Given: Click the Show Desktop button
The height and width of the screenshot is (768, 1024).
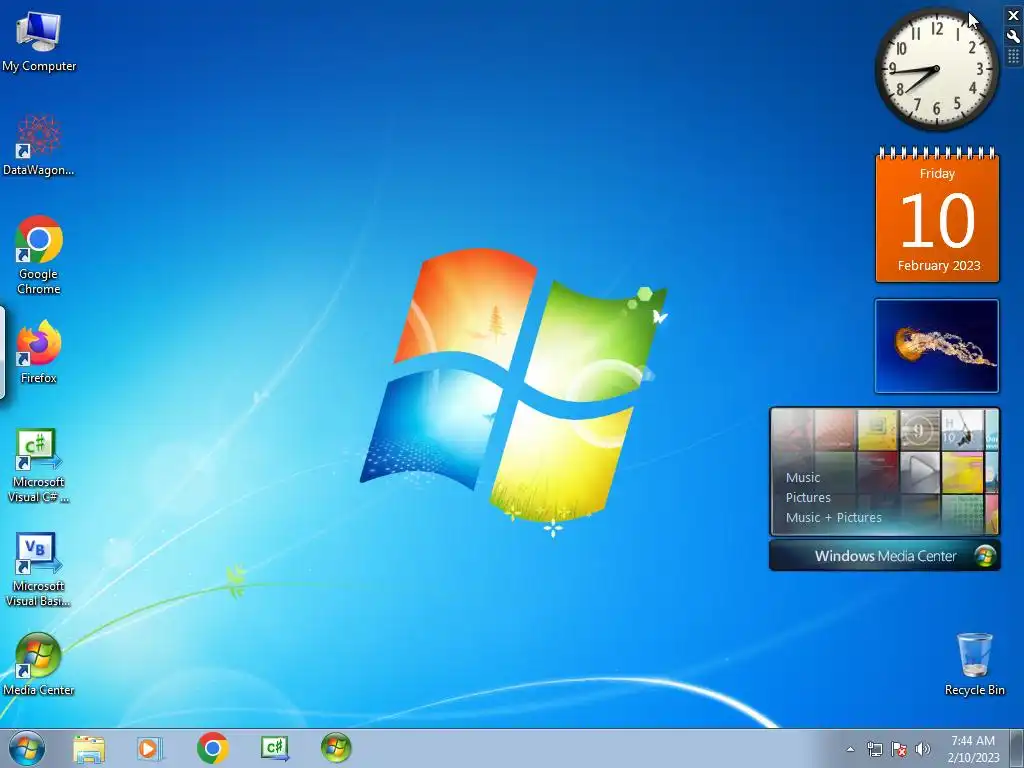Looking at the screenshot, I should click(x=1017, y=748).
